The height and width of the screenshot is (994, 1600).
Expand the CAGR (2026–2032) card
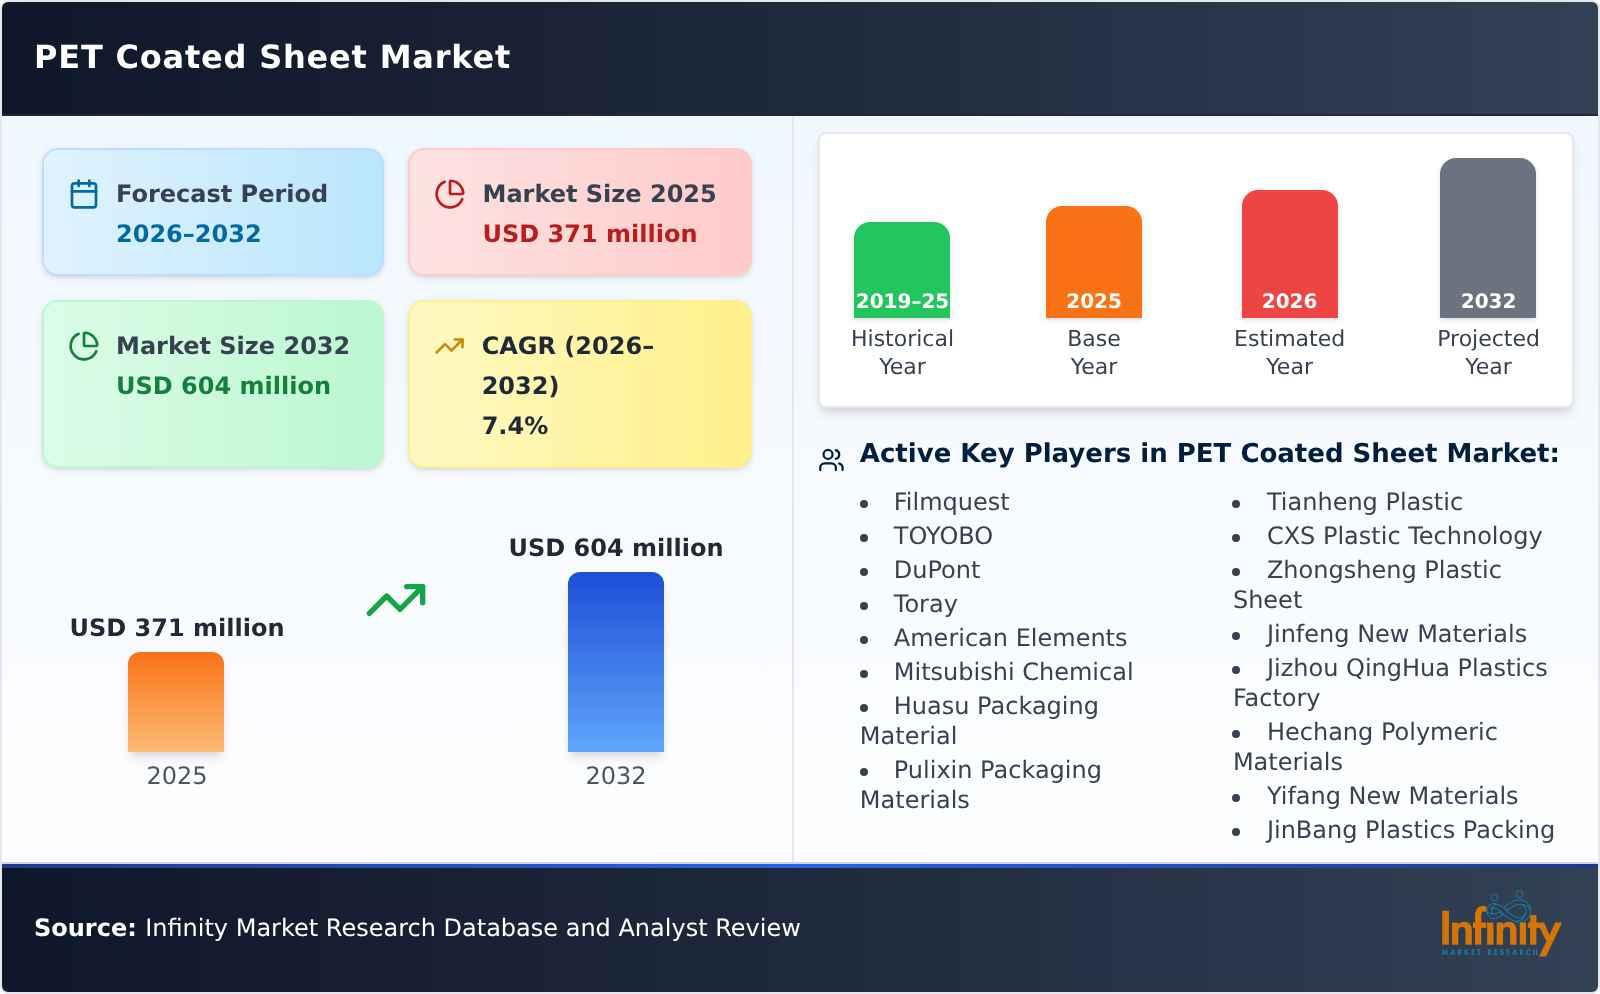pyautogui.click(x=578, y=383)
